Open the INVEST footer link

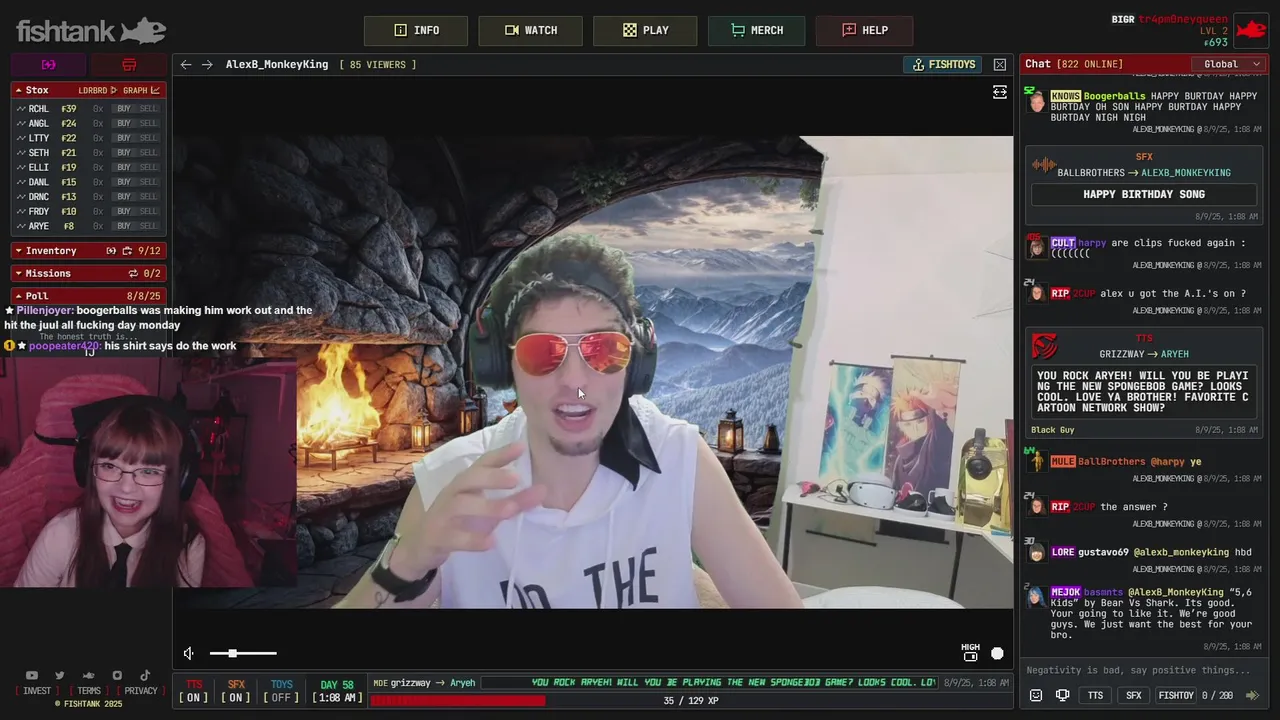tap(37, 691)
